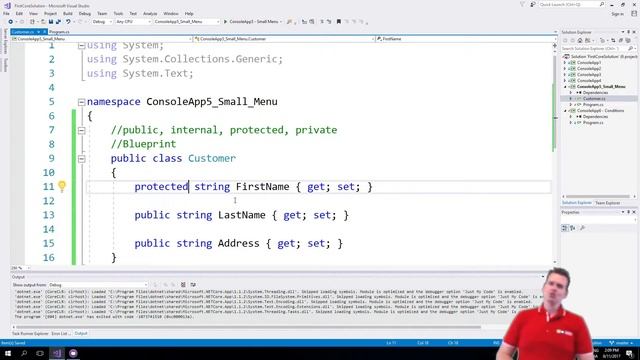Open the Project menu
The width and height of the screenshot is (640, 360).
50,13
